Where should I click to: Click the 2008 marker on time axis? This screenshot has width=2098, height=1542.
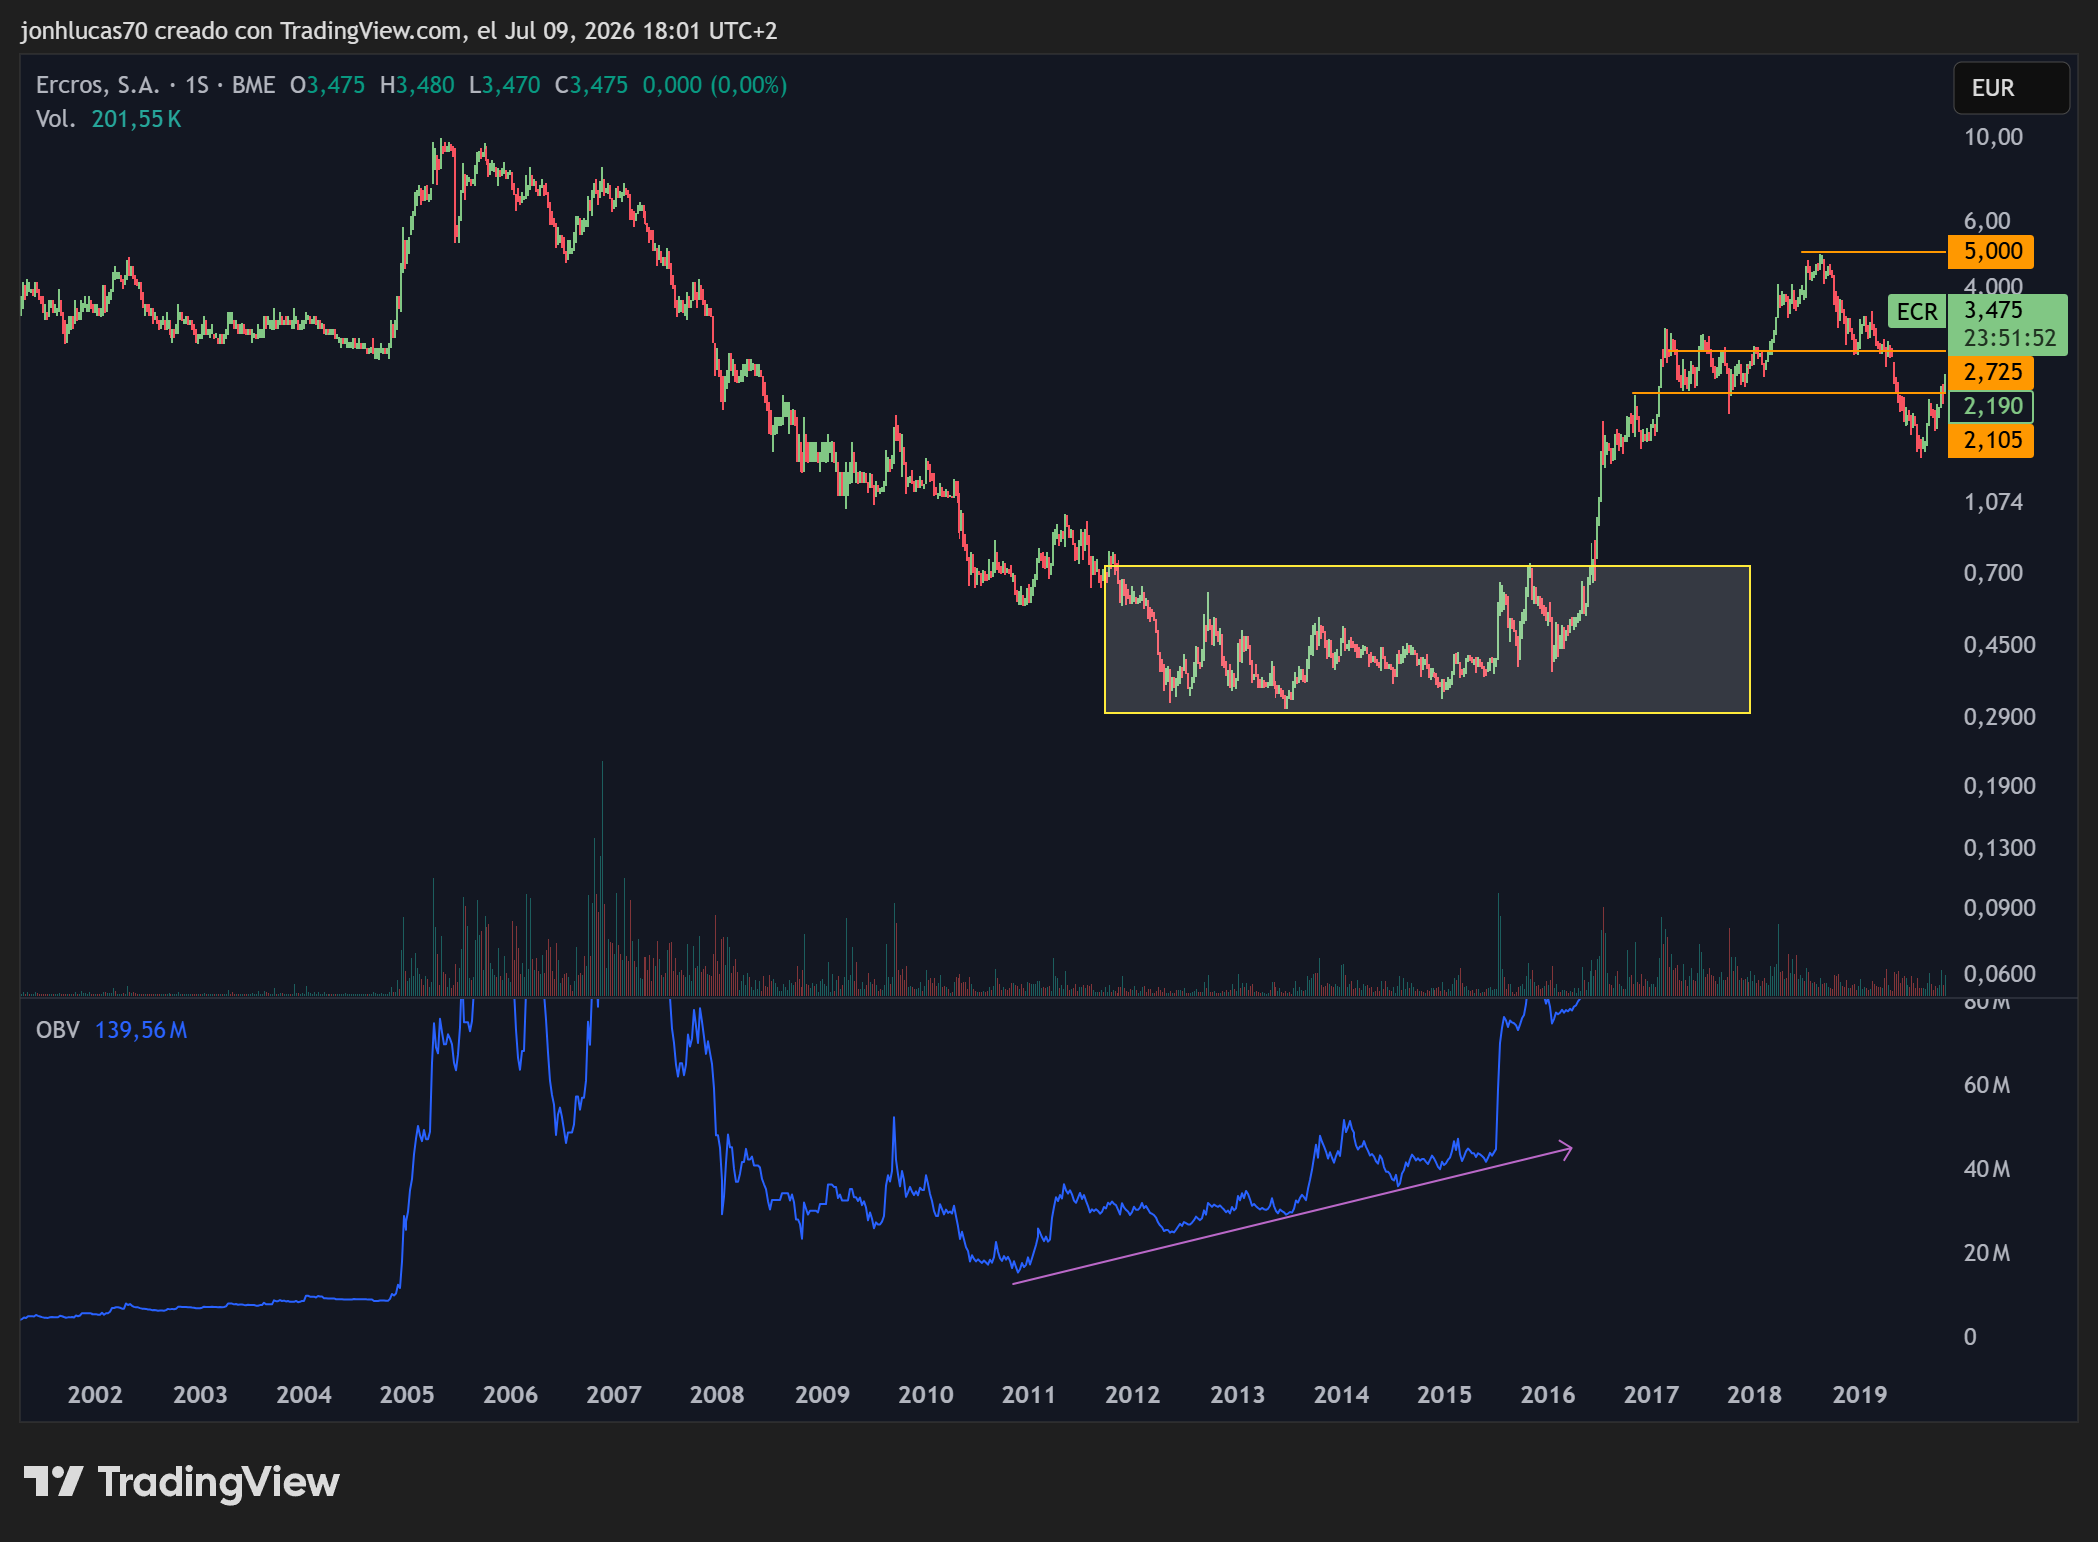click(x=717, y=1394)
